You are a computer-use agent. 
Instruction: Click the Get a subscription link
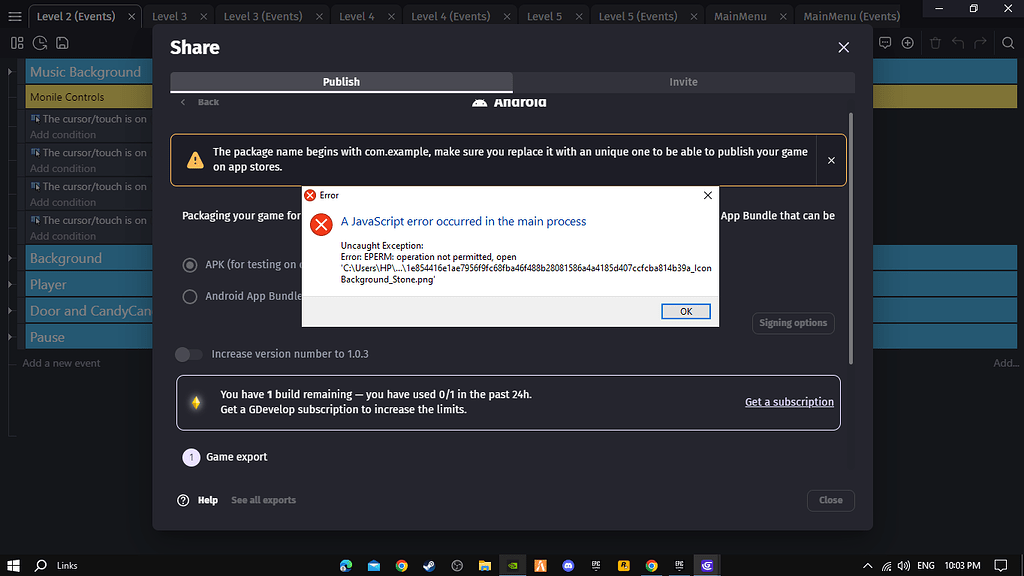[789, 402]
